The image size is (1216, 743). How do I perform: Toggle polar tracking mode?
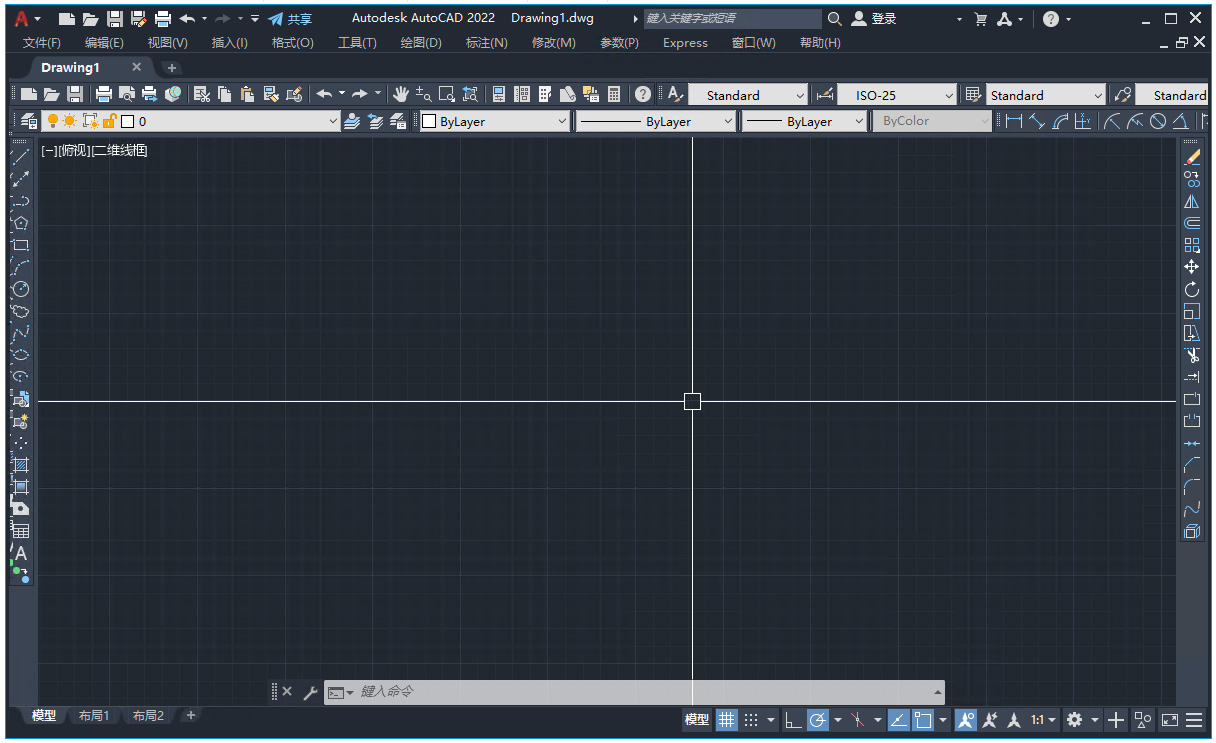pos(817,719)
